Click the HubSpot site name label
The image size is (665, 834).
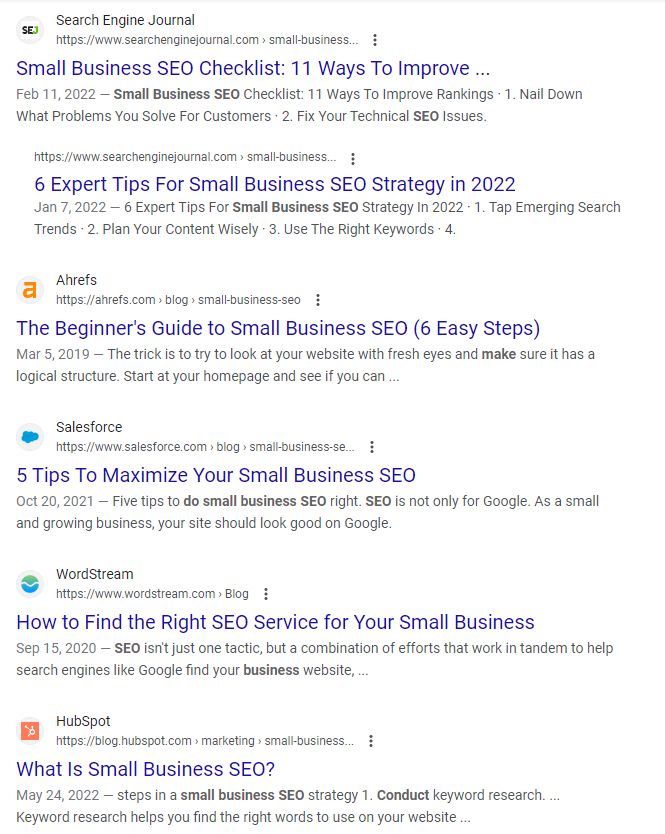83,721
